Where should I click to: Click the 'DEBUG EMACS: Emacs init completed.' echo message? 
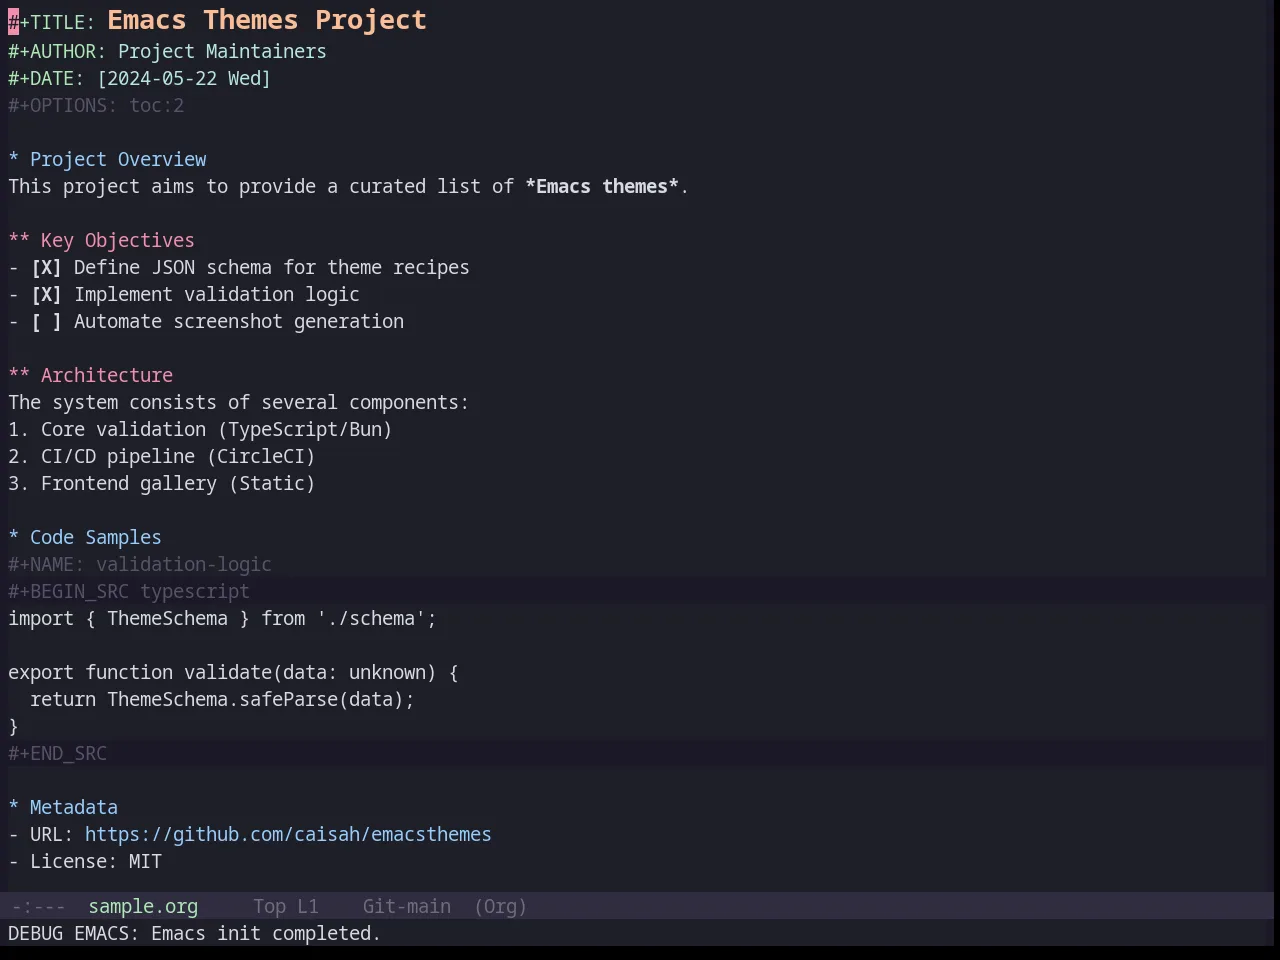click(195, 933)
